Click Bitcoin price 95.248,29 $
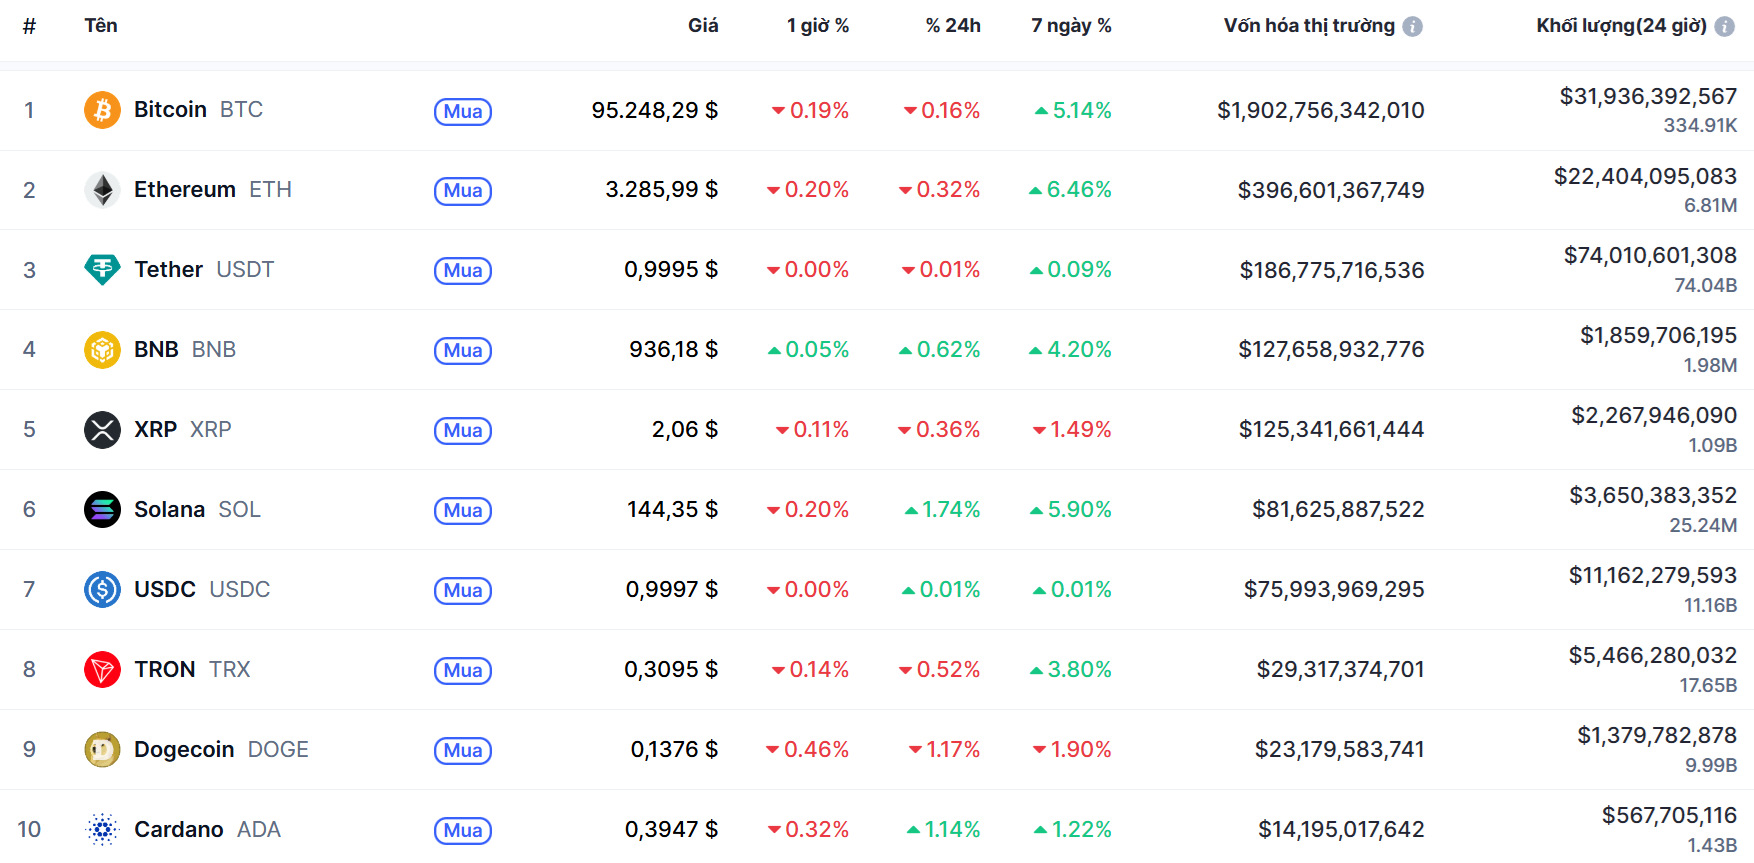The height and width of the screenshot is (863, 1754). coord(654,110)
